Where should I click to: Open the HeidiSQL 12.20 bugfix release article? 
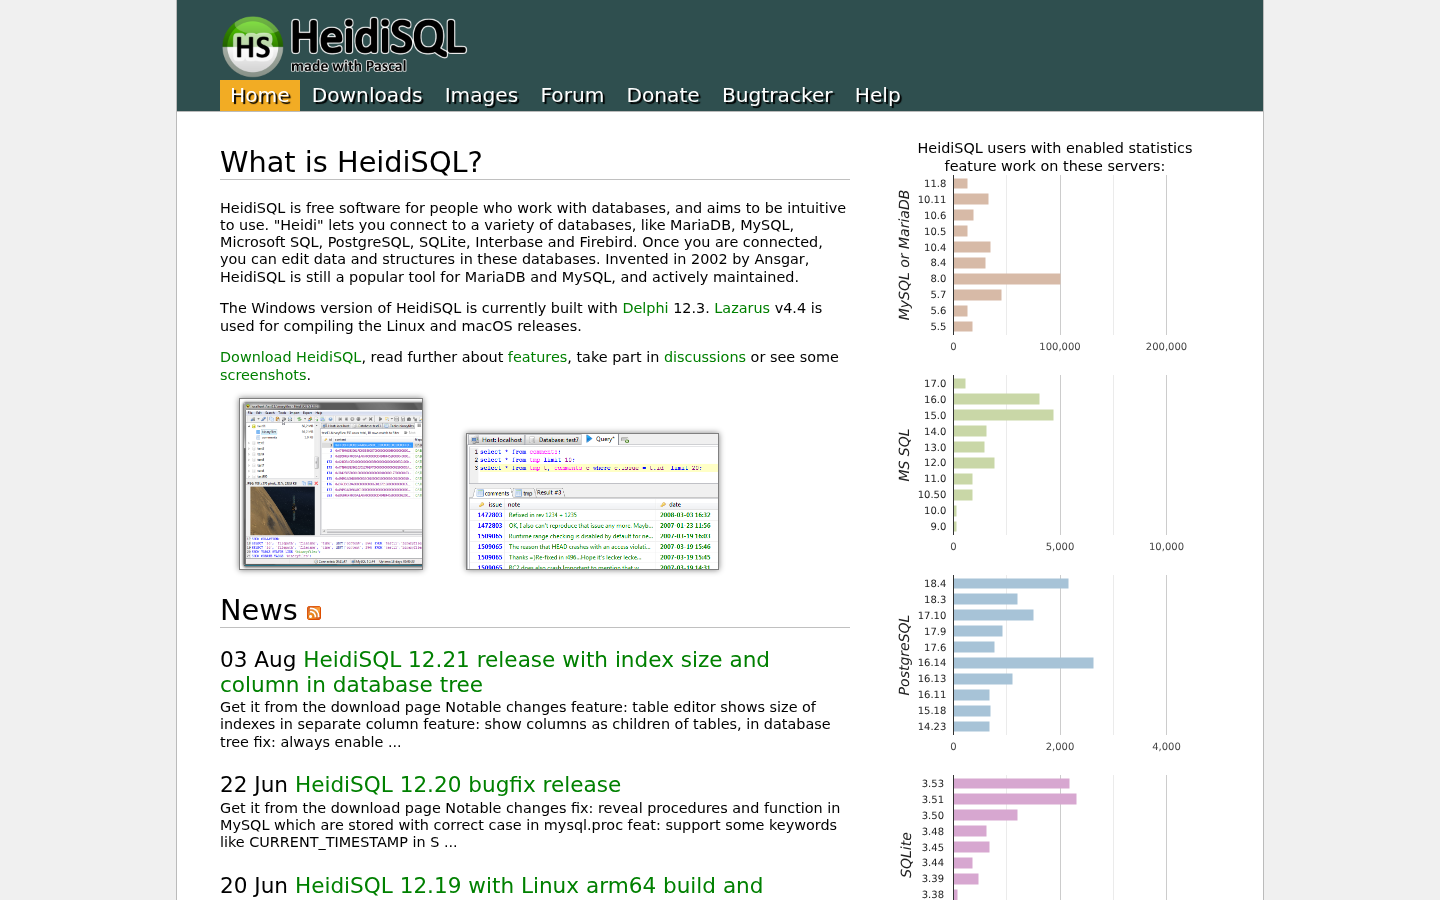[458, 785]
